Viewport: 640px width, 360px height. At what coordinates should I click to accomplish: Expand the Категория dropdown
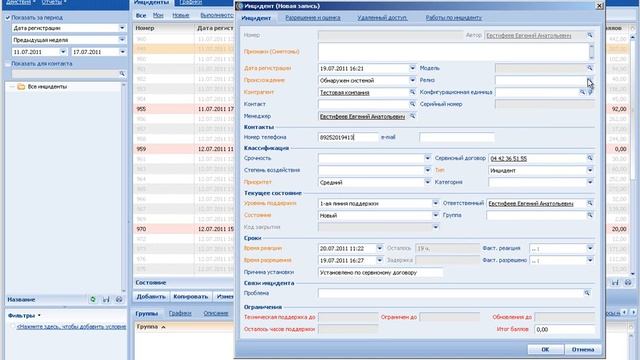(x=590, y=182)
